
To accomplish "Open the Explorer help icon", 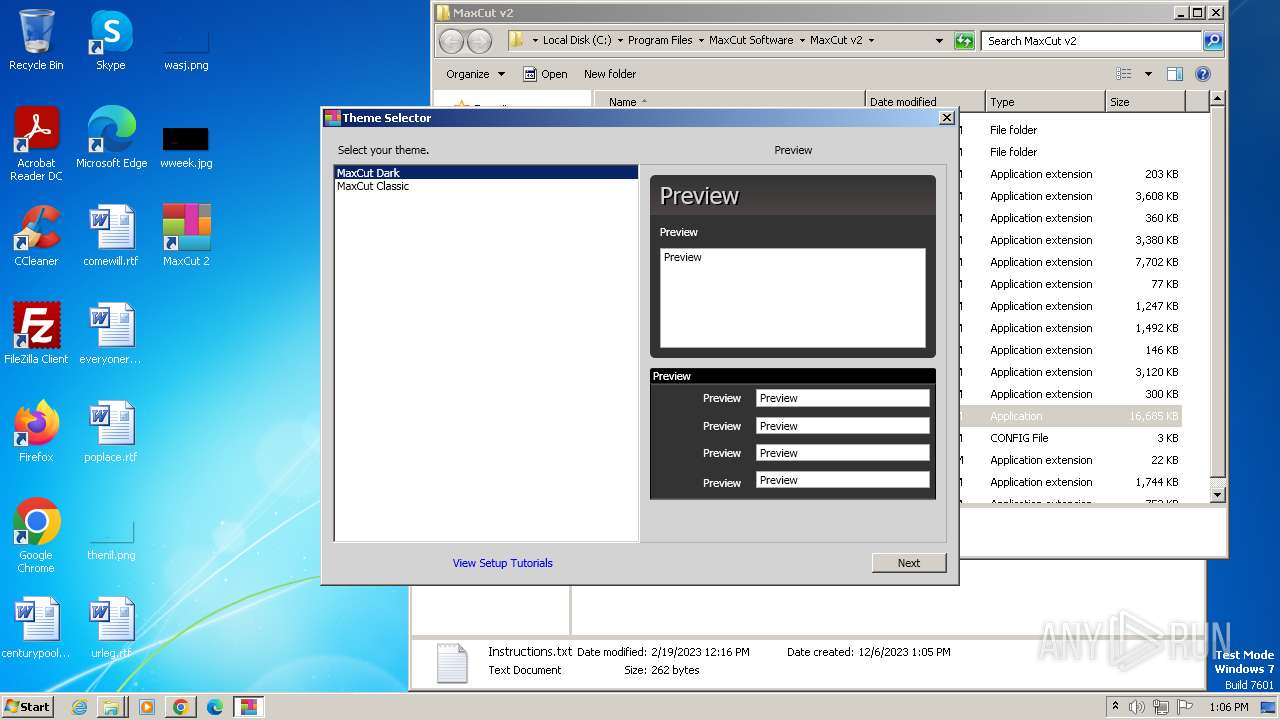I will pos(1203,74).
